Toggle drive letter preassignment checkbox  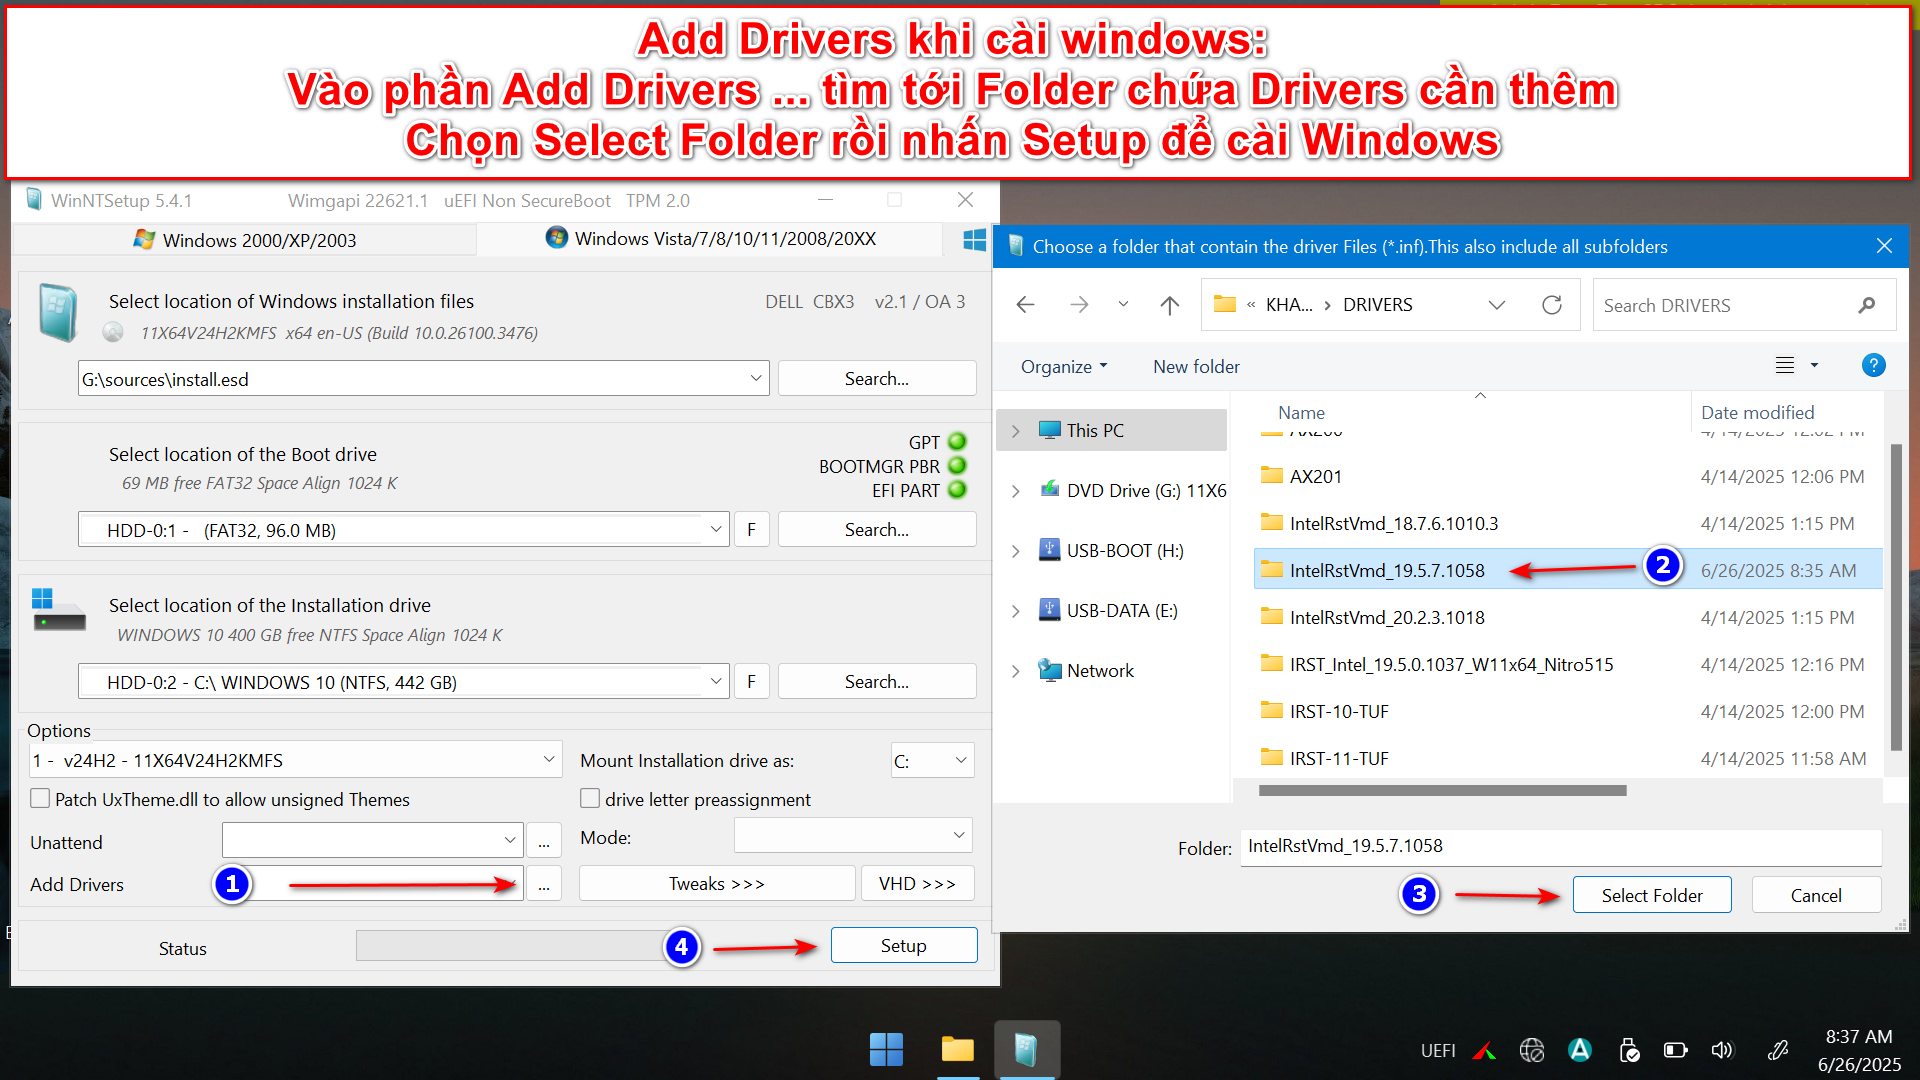(x=590, y=799)
